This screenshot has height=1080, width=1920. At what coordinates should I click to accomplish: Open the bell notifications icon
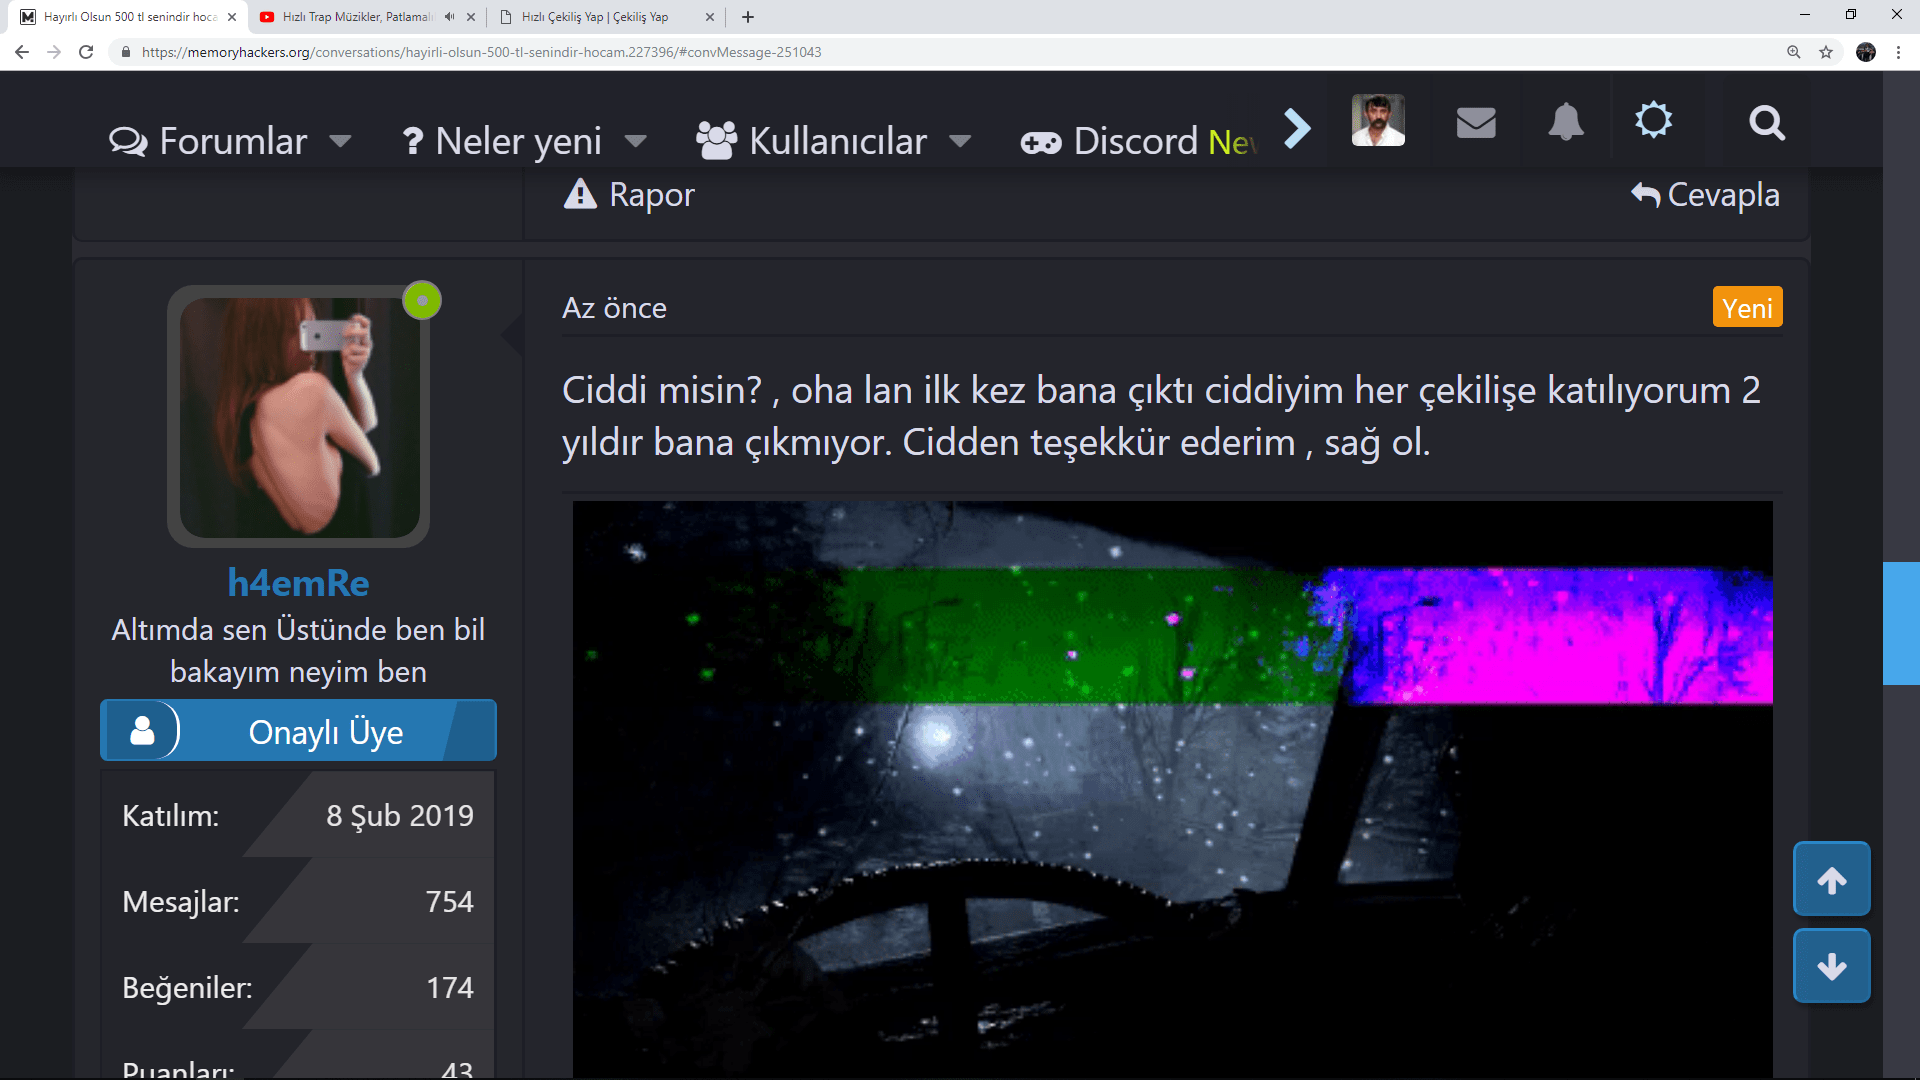pyautogui.click(x=1566, y=122)
